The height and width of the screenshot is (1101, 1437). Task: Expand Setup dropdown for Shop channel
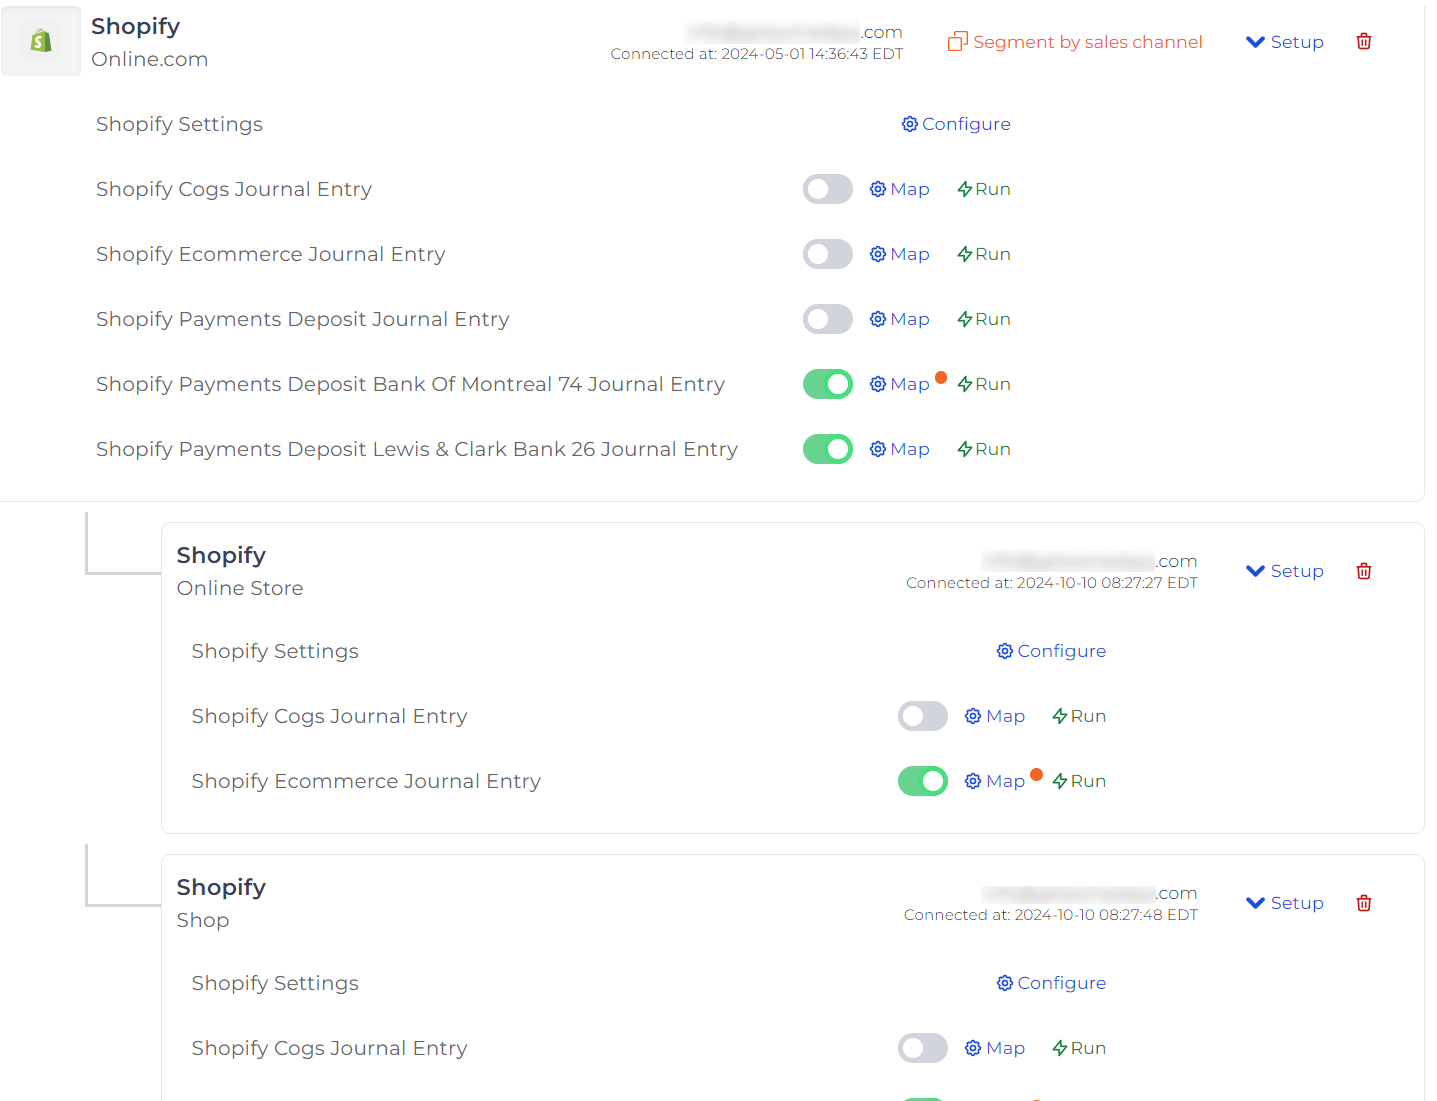(x=1285, y=903)
